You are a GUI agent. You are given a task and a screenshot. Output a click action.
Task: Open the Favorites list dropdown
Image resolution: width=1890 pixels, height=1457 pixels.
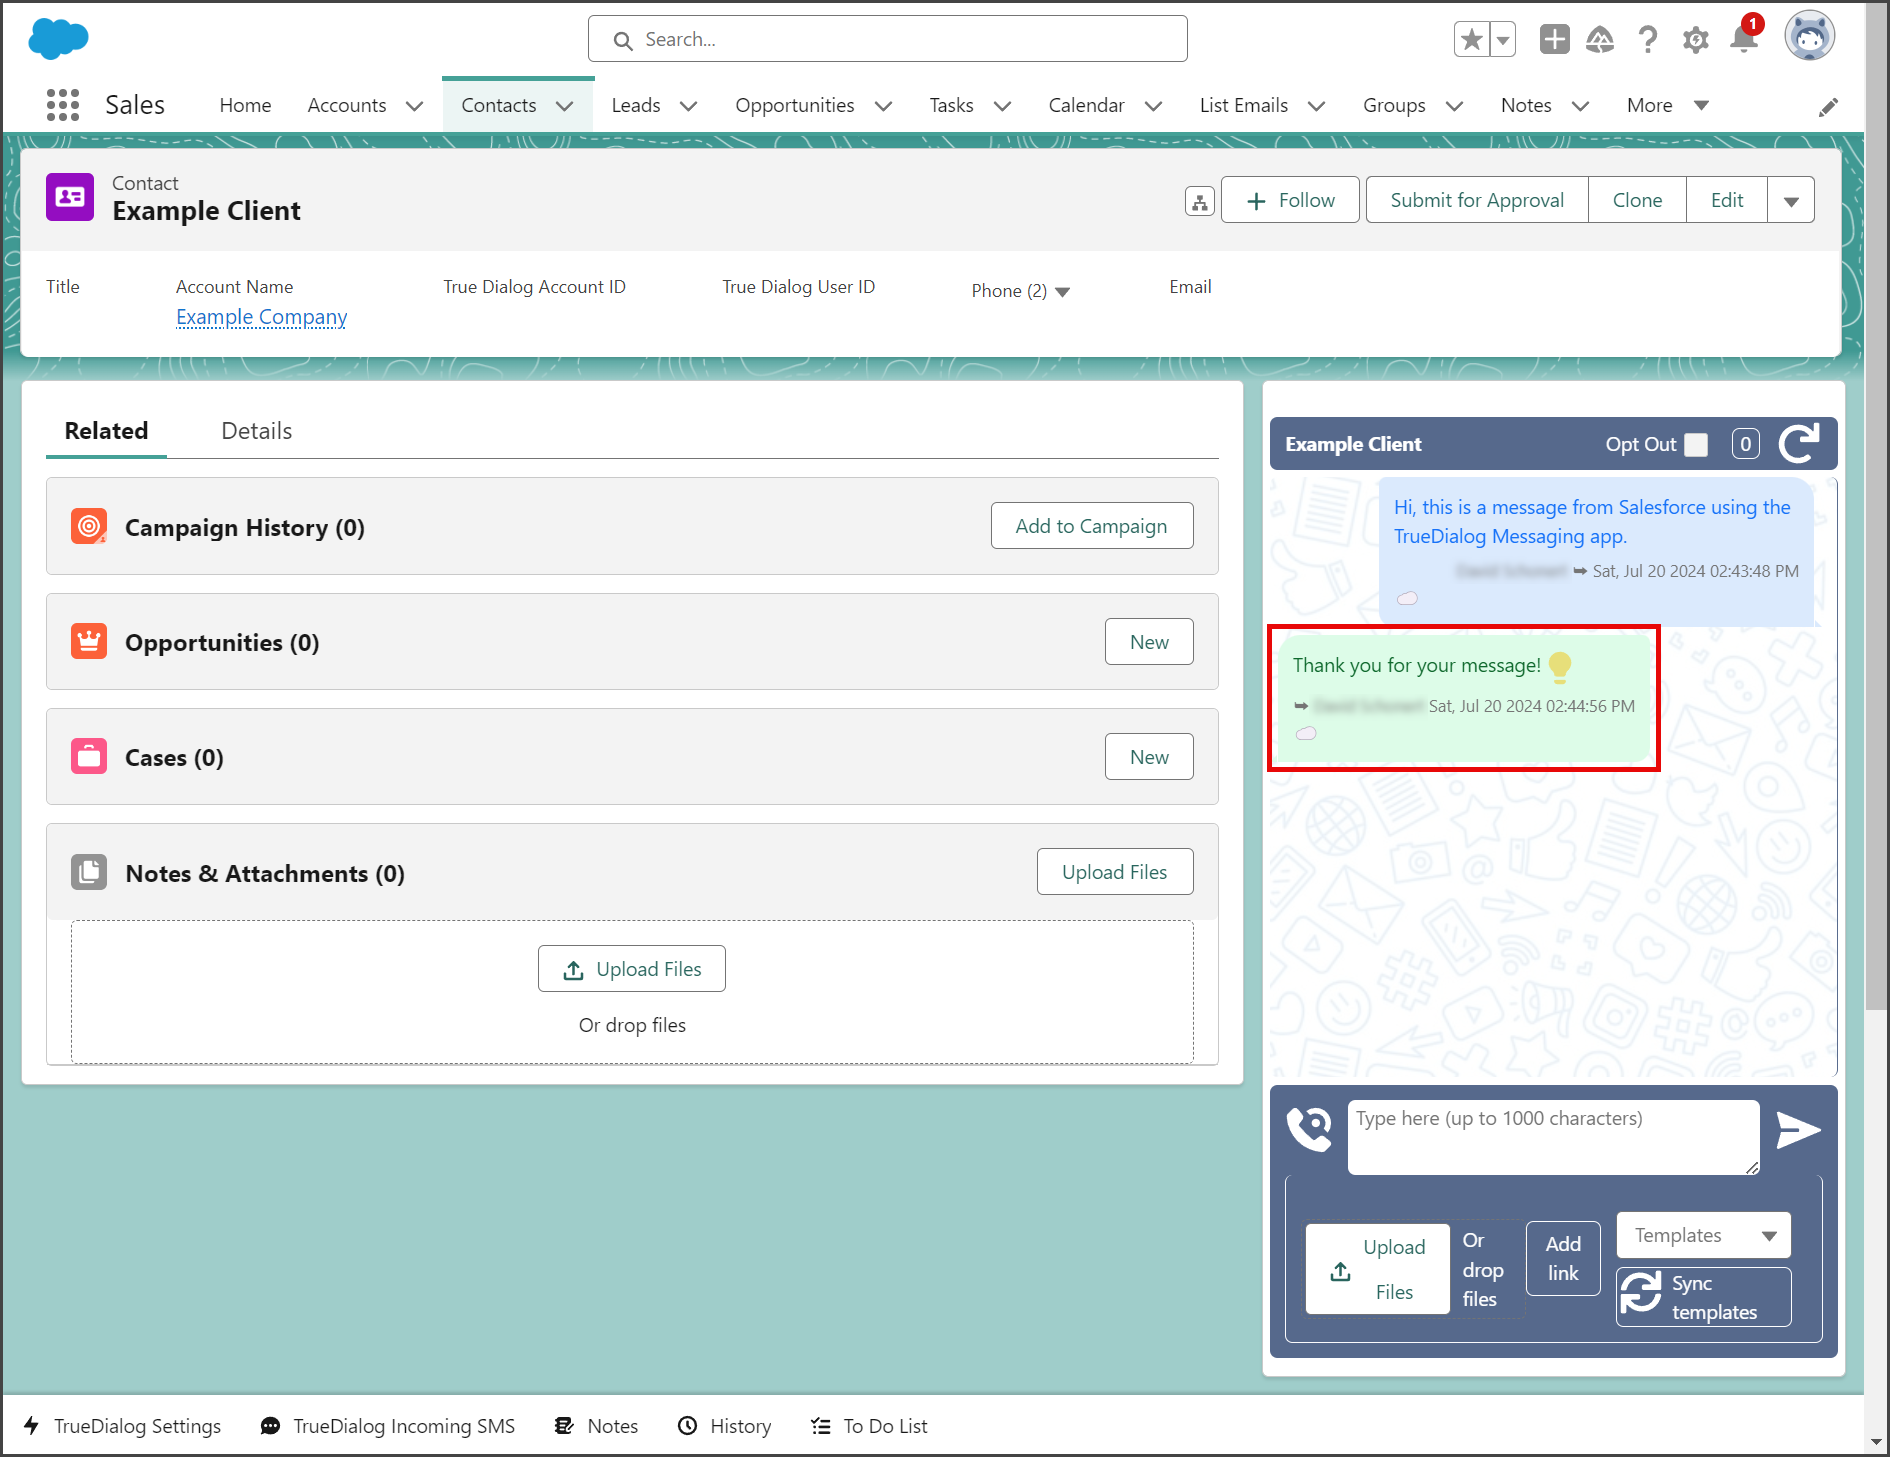(x=1502, y=40)
